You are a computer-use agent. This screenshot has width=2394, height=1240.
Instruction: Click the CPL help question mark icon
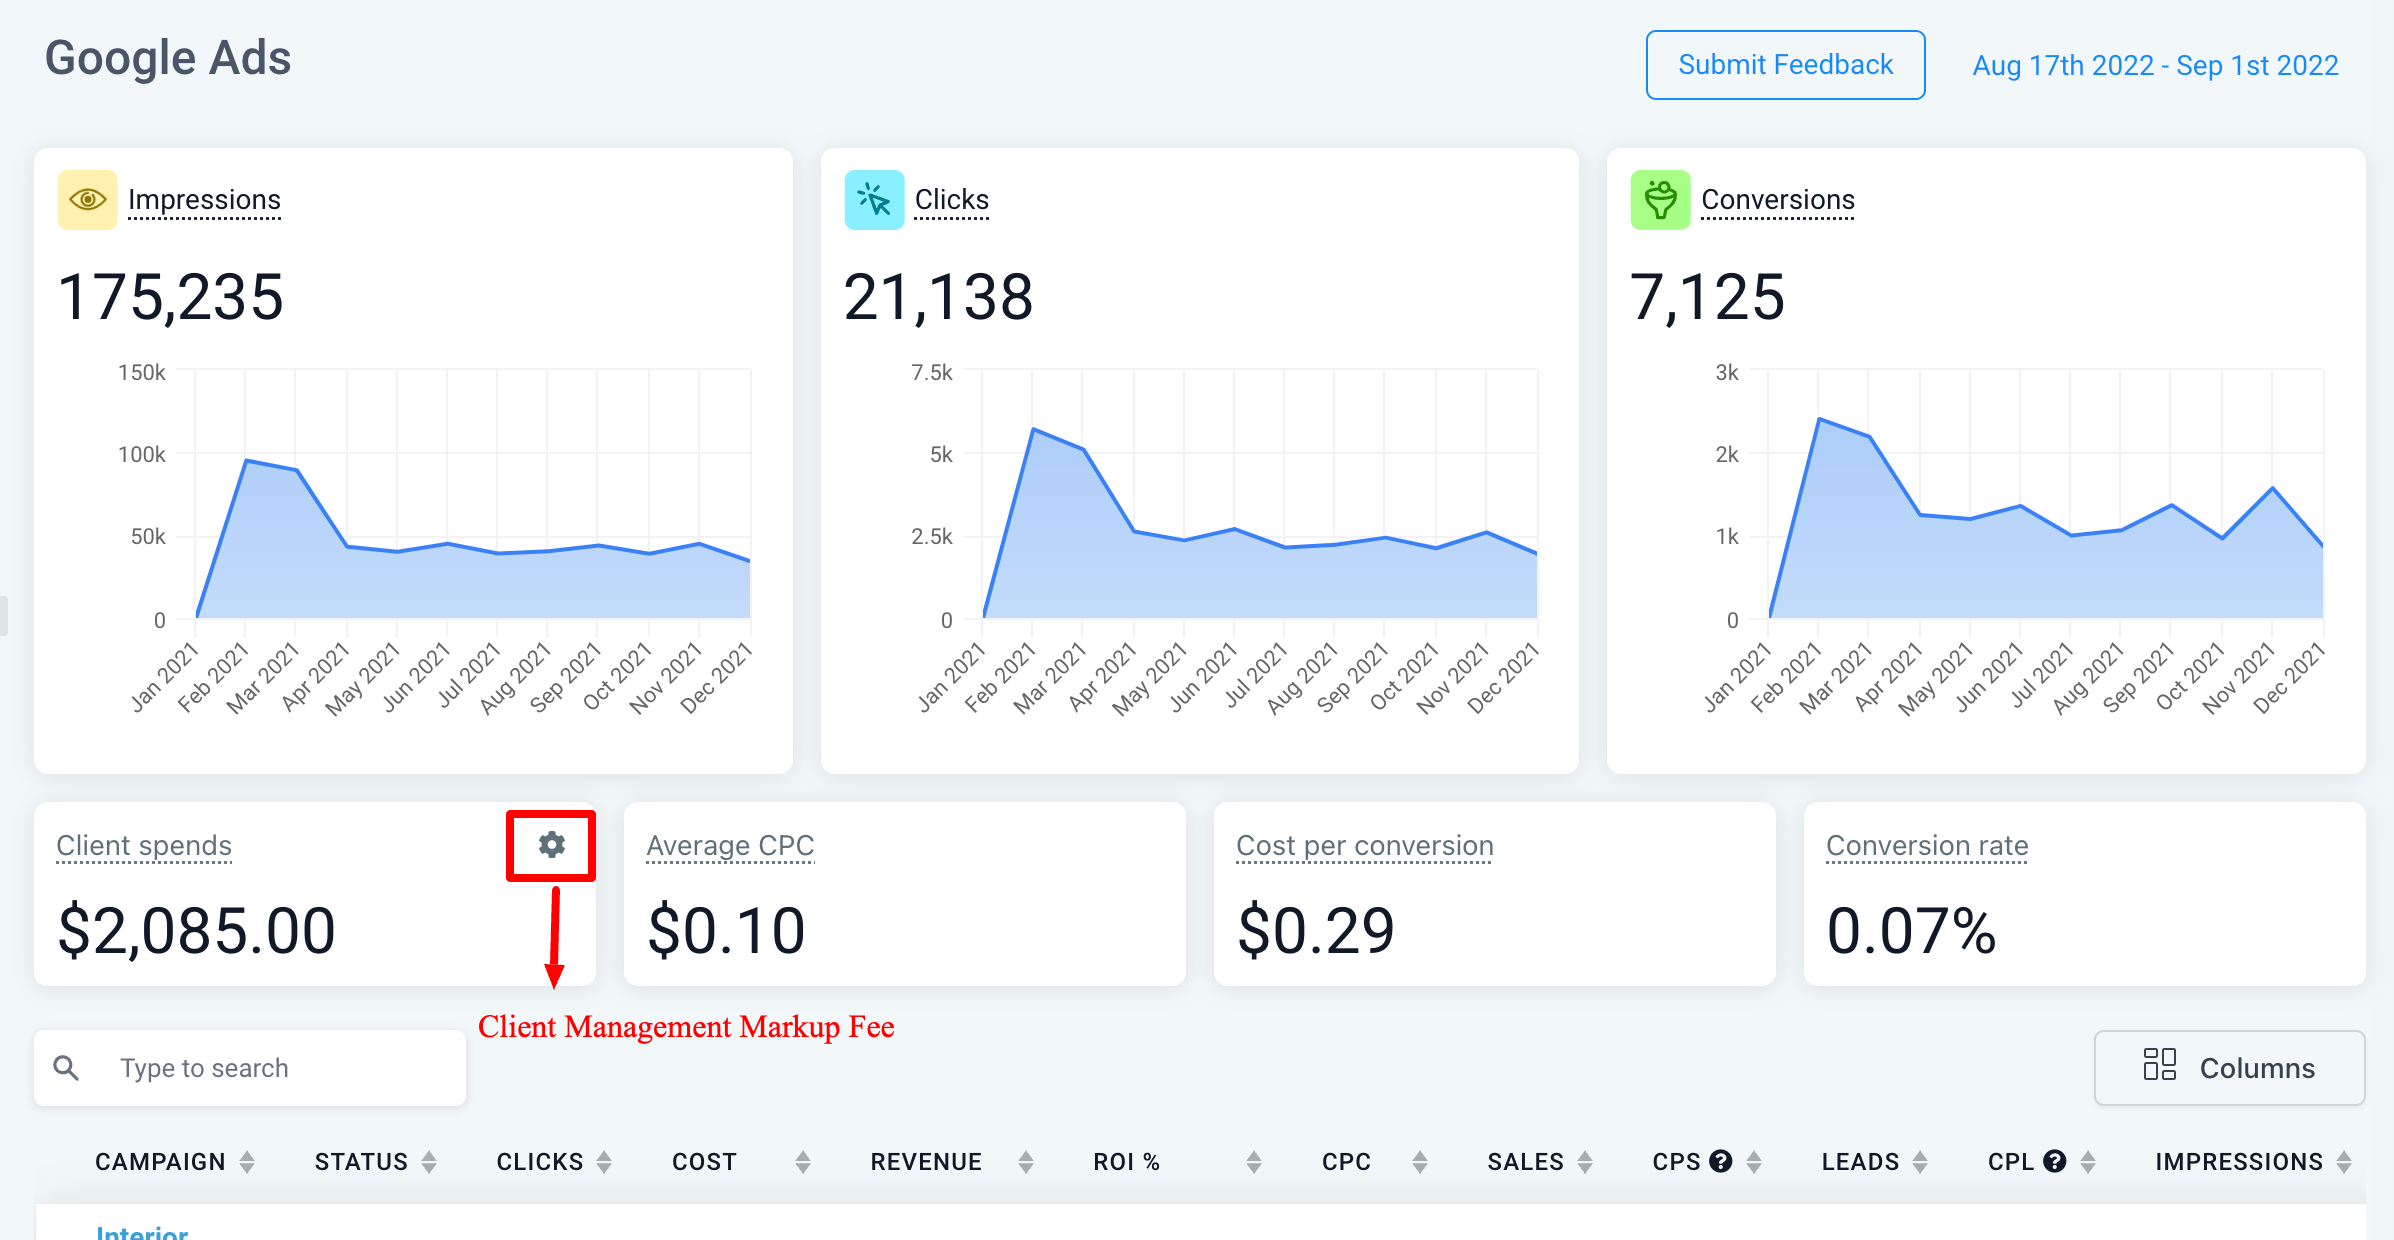pos(2054,1161)
